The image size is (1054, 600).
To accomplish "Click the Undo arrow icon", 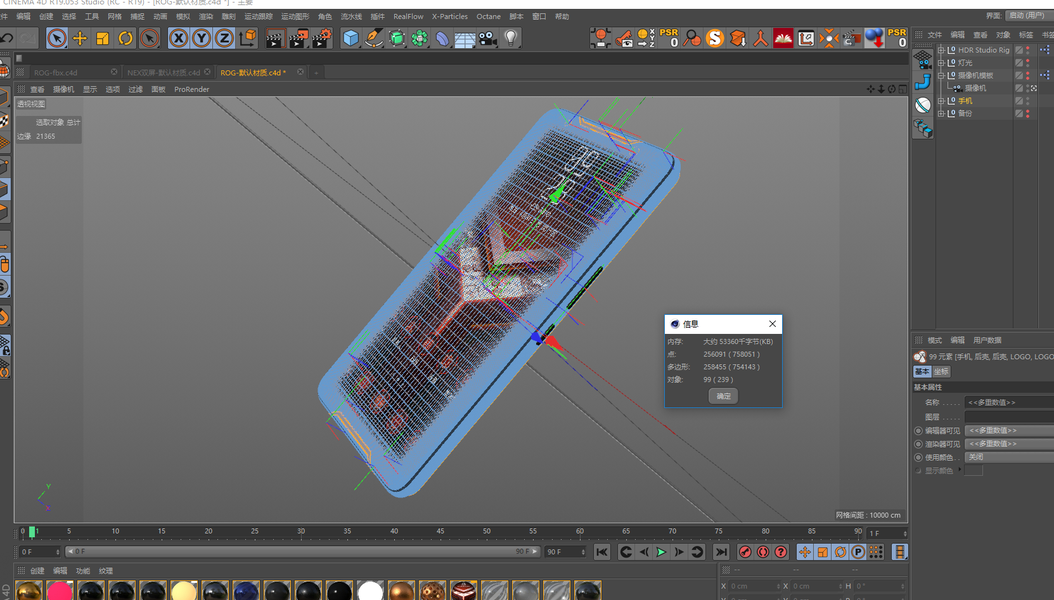I will click(7, 38).
